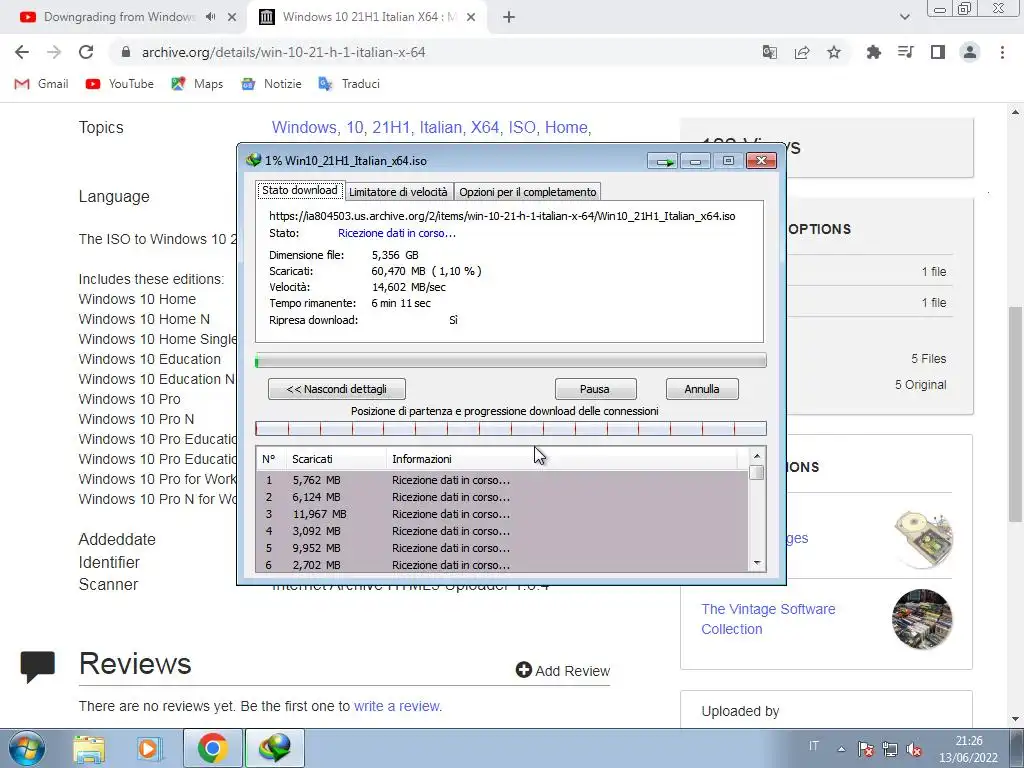Click the ISO topic link
The image size is (1024, 768).
(522, 127)
